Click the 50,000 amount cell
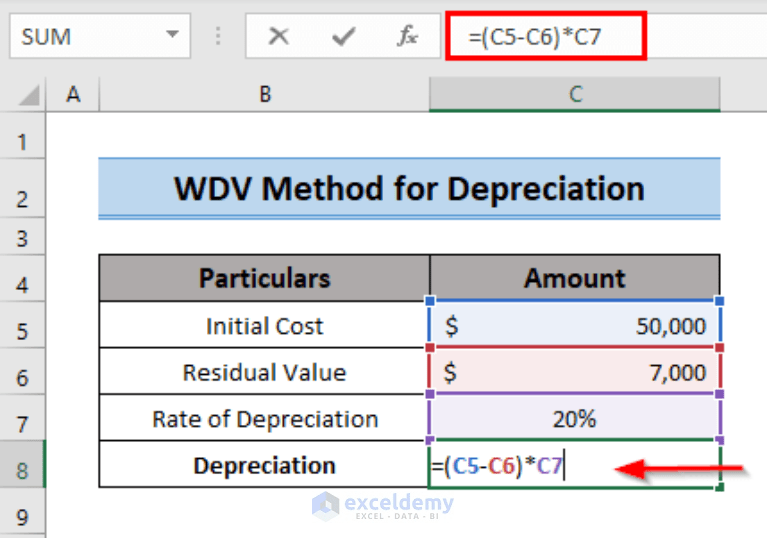Image resolution: width=767 pixels, height=538 pixels. pos(575,325)
